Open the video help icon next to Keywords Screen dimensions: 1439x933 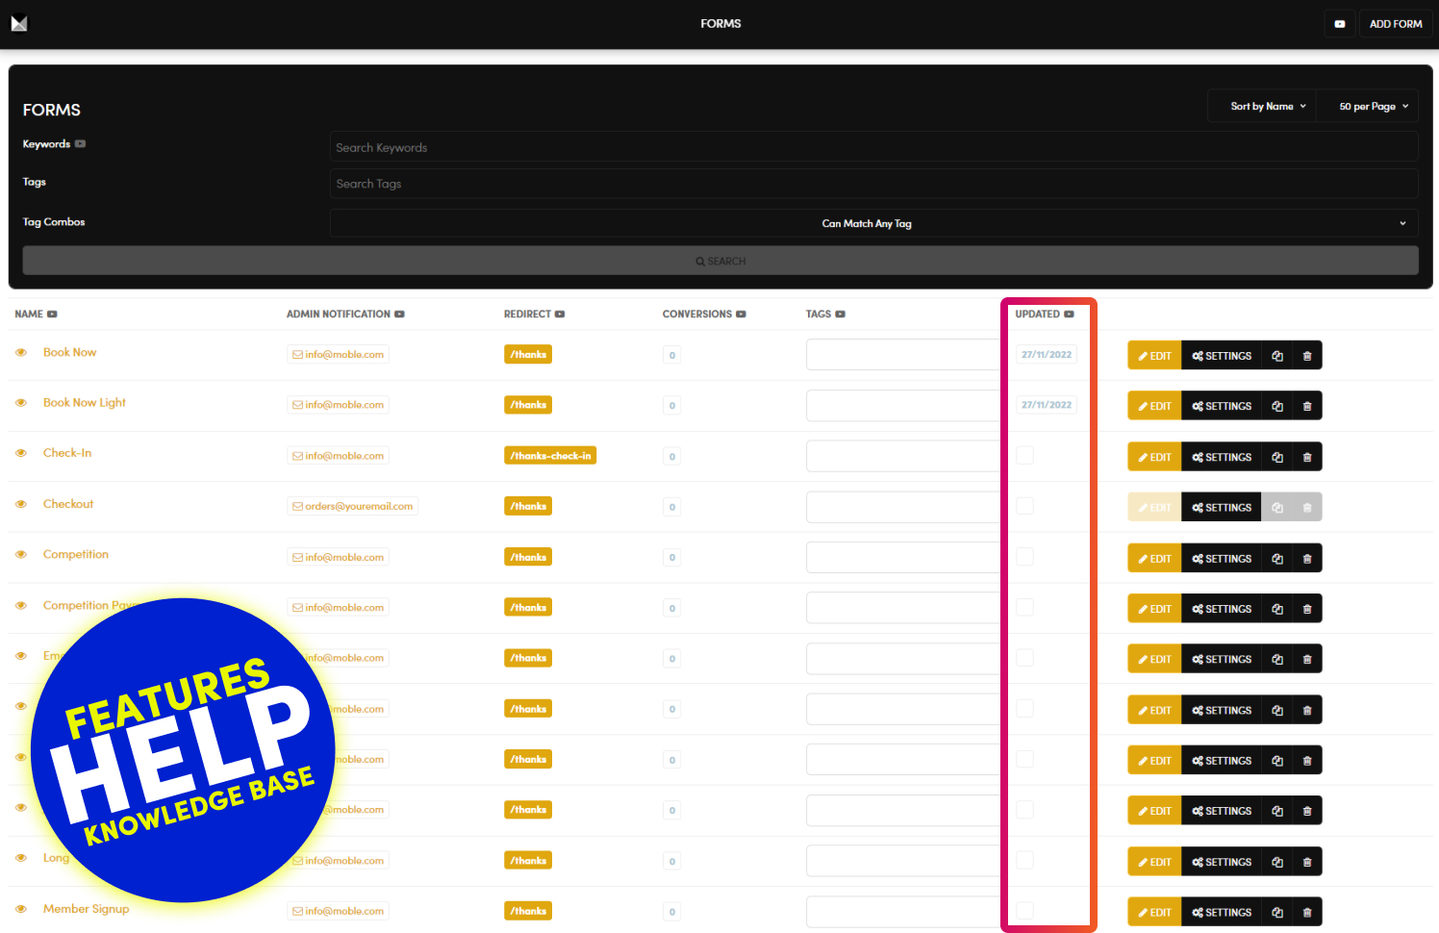pos(80,144)
